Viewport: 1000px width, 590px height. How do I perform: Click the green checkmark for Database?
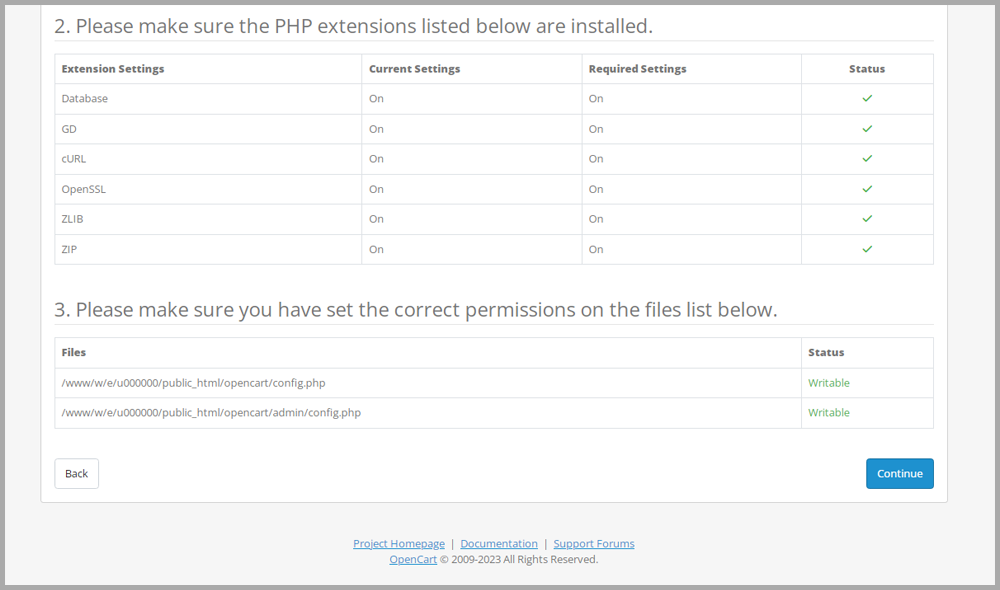(867, 98)
